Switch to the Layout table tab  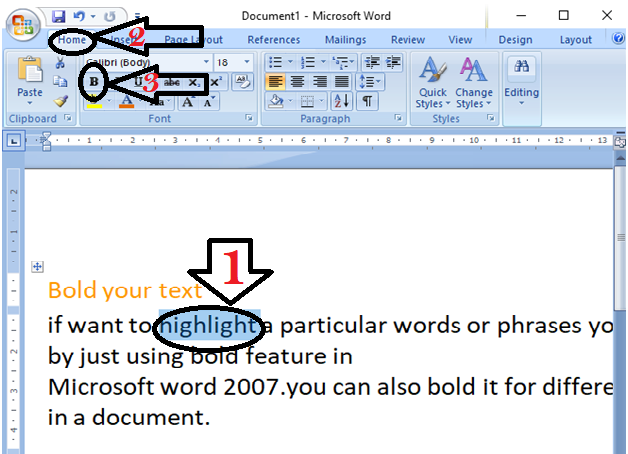pos(576,40)
